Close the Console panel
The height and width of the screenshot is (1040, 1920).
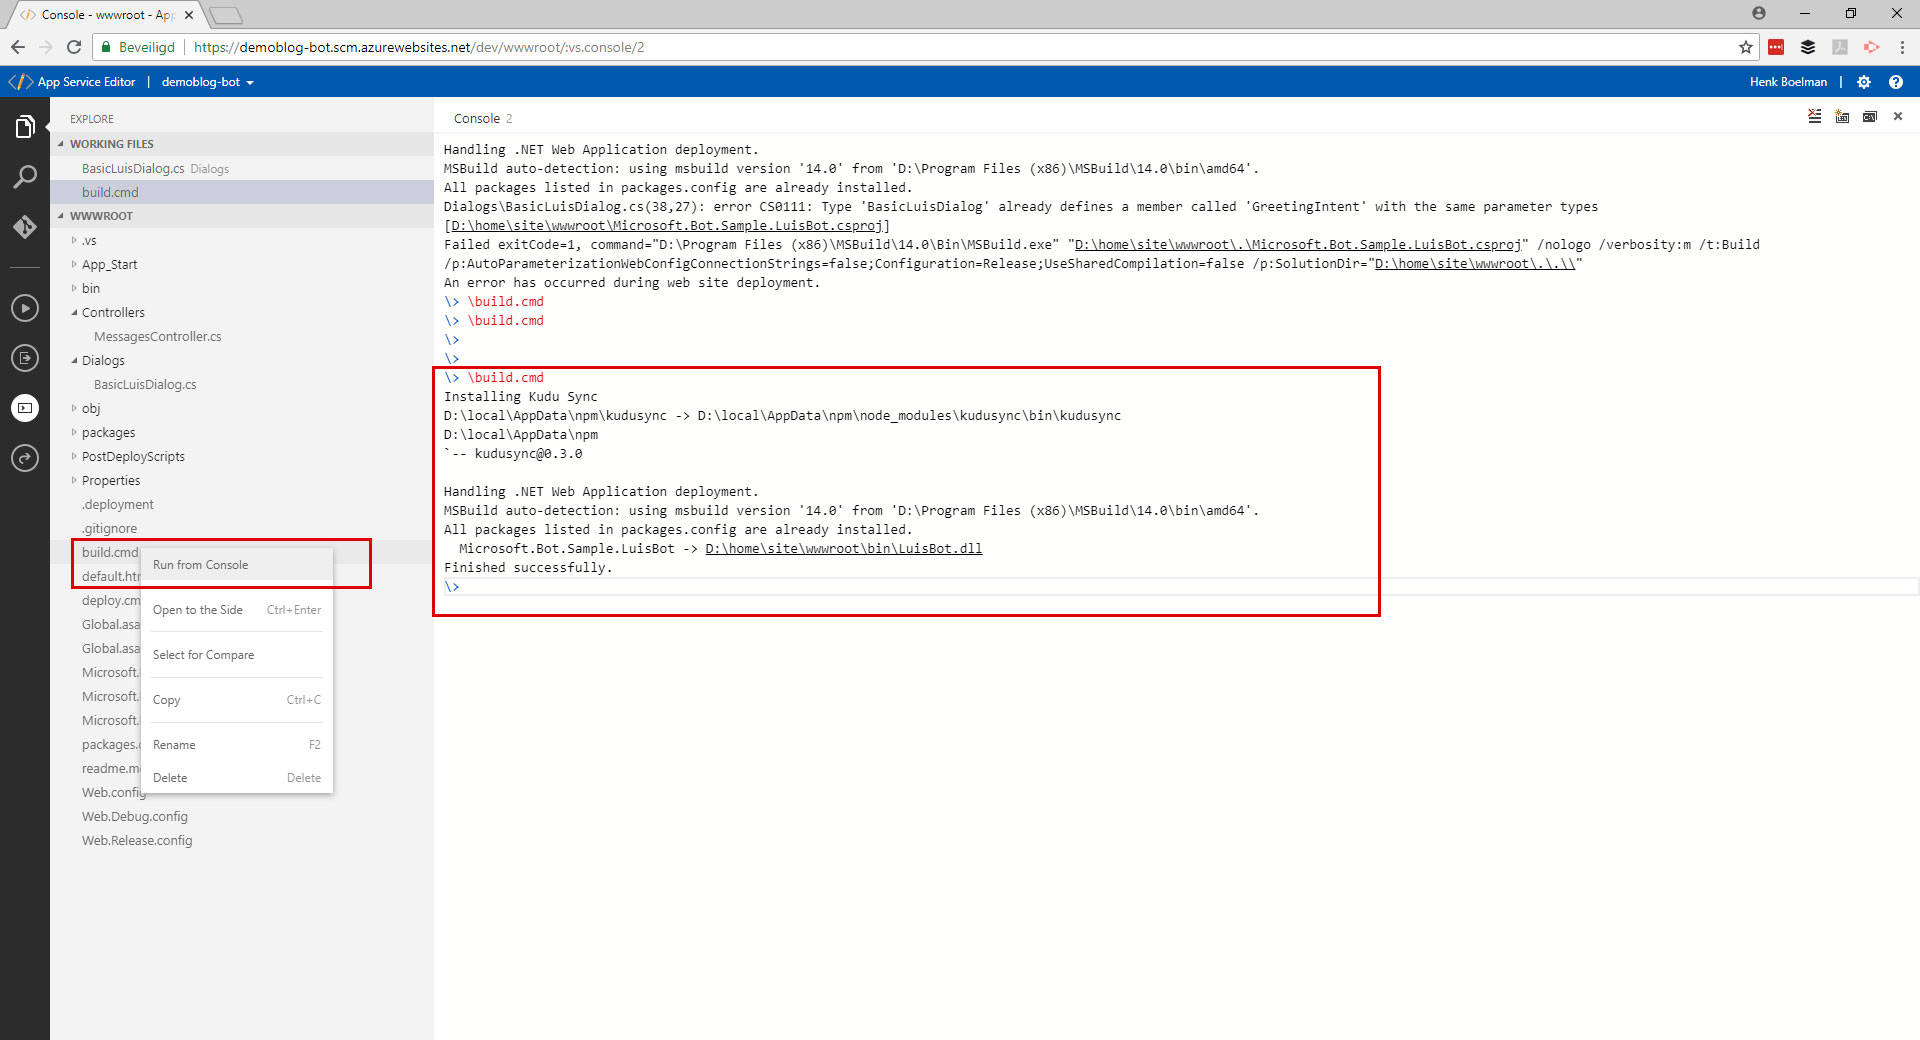point(1898,117)
